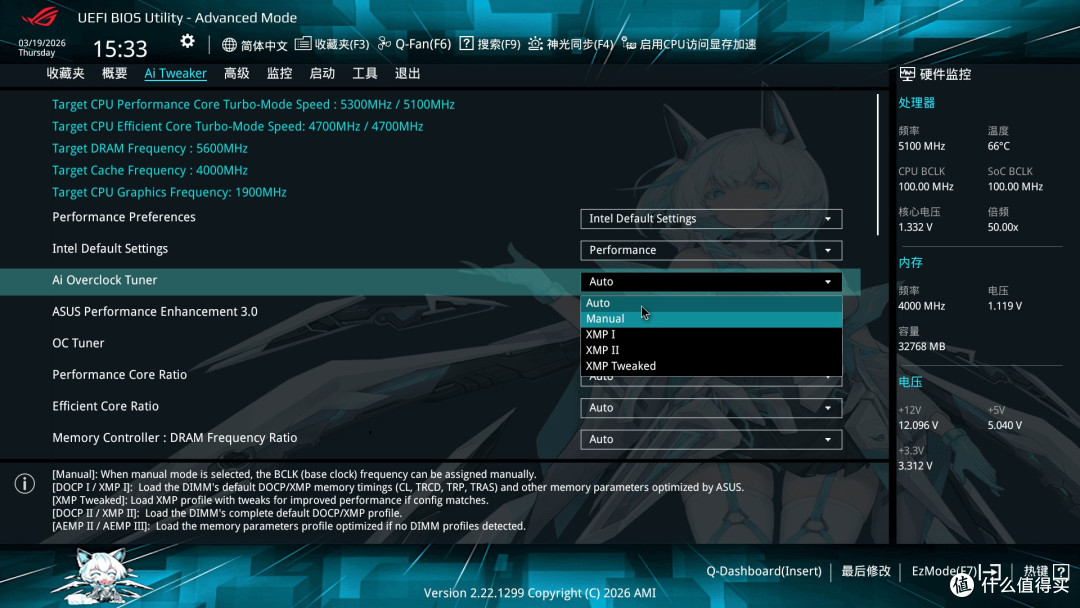Open the 启动 boot tab

(x=322, y=74)
